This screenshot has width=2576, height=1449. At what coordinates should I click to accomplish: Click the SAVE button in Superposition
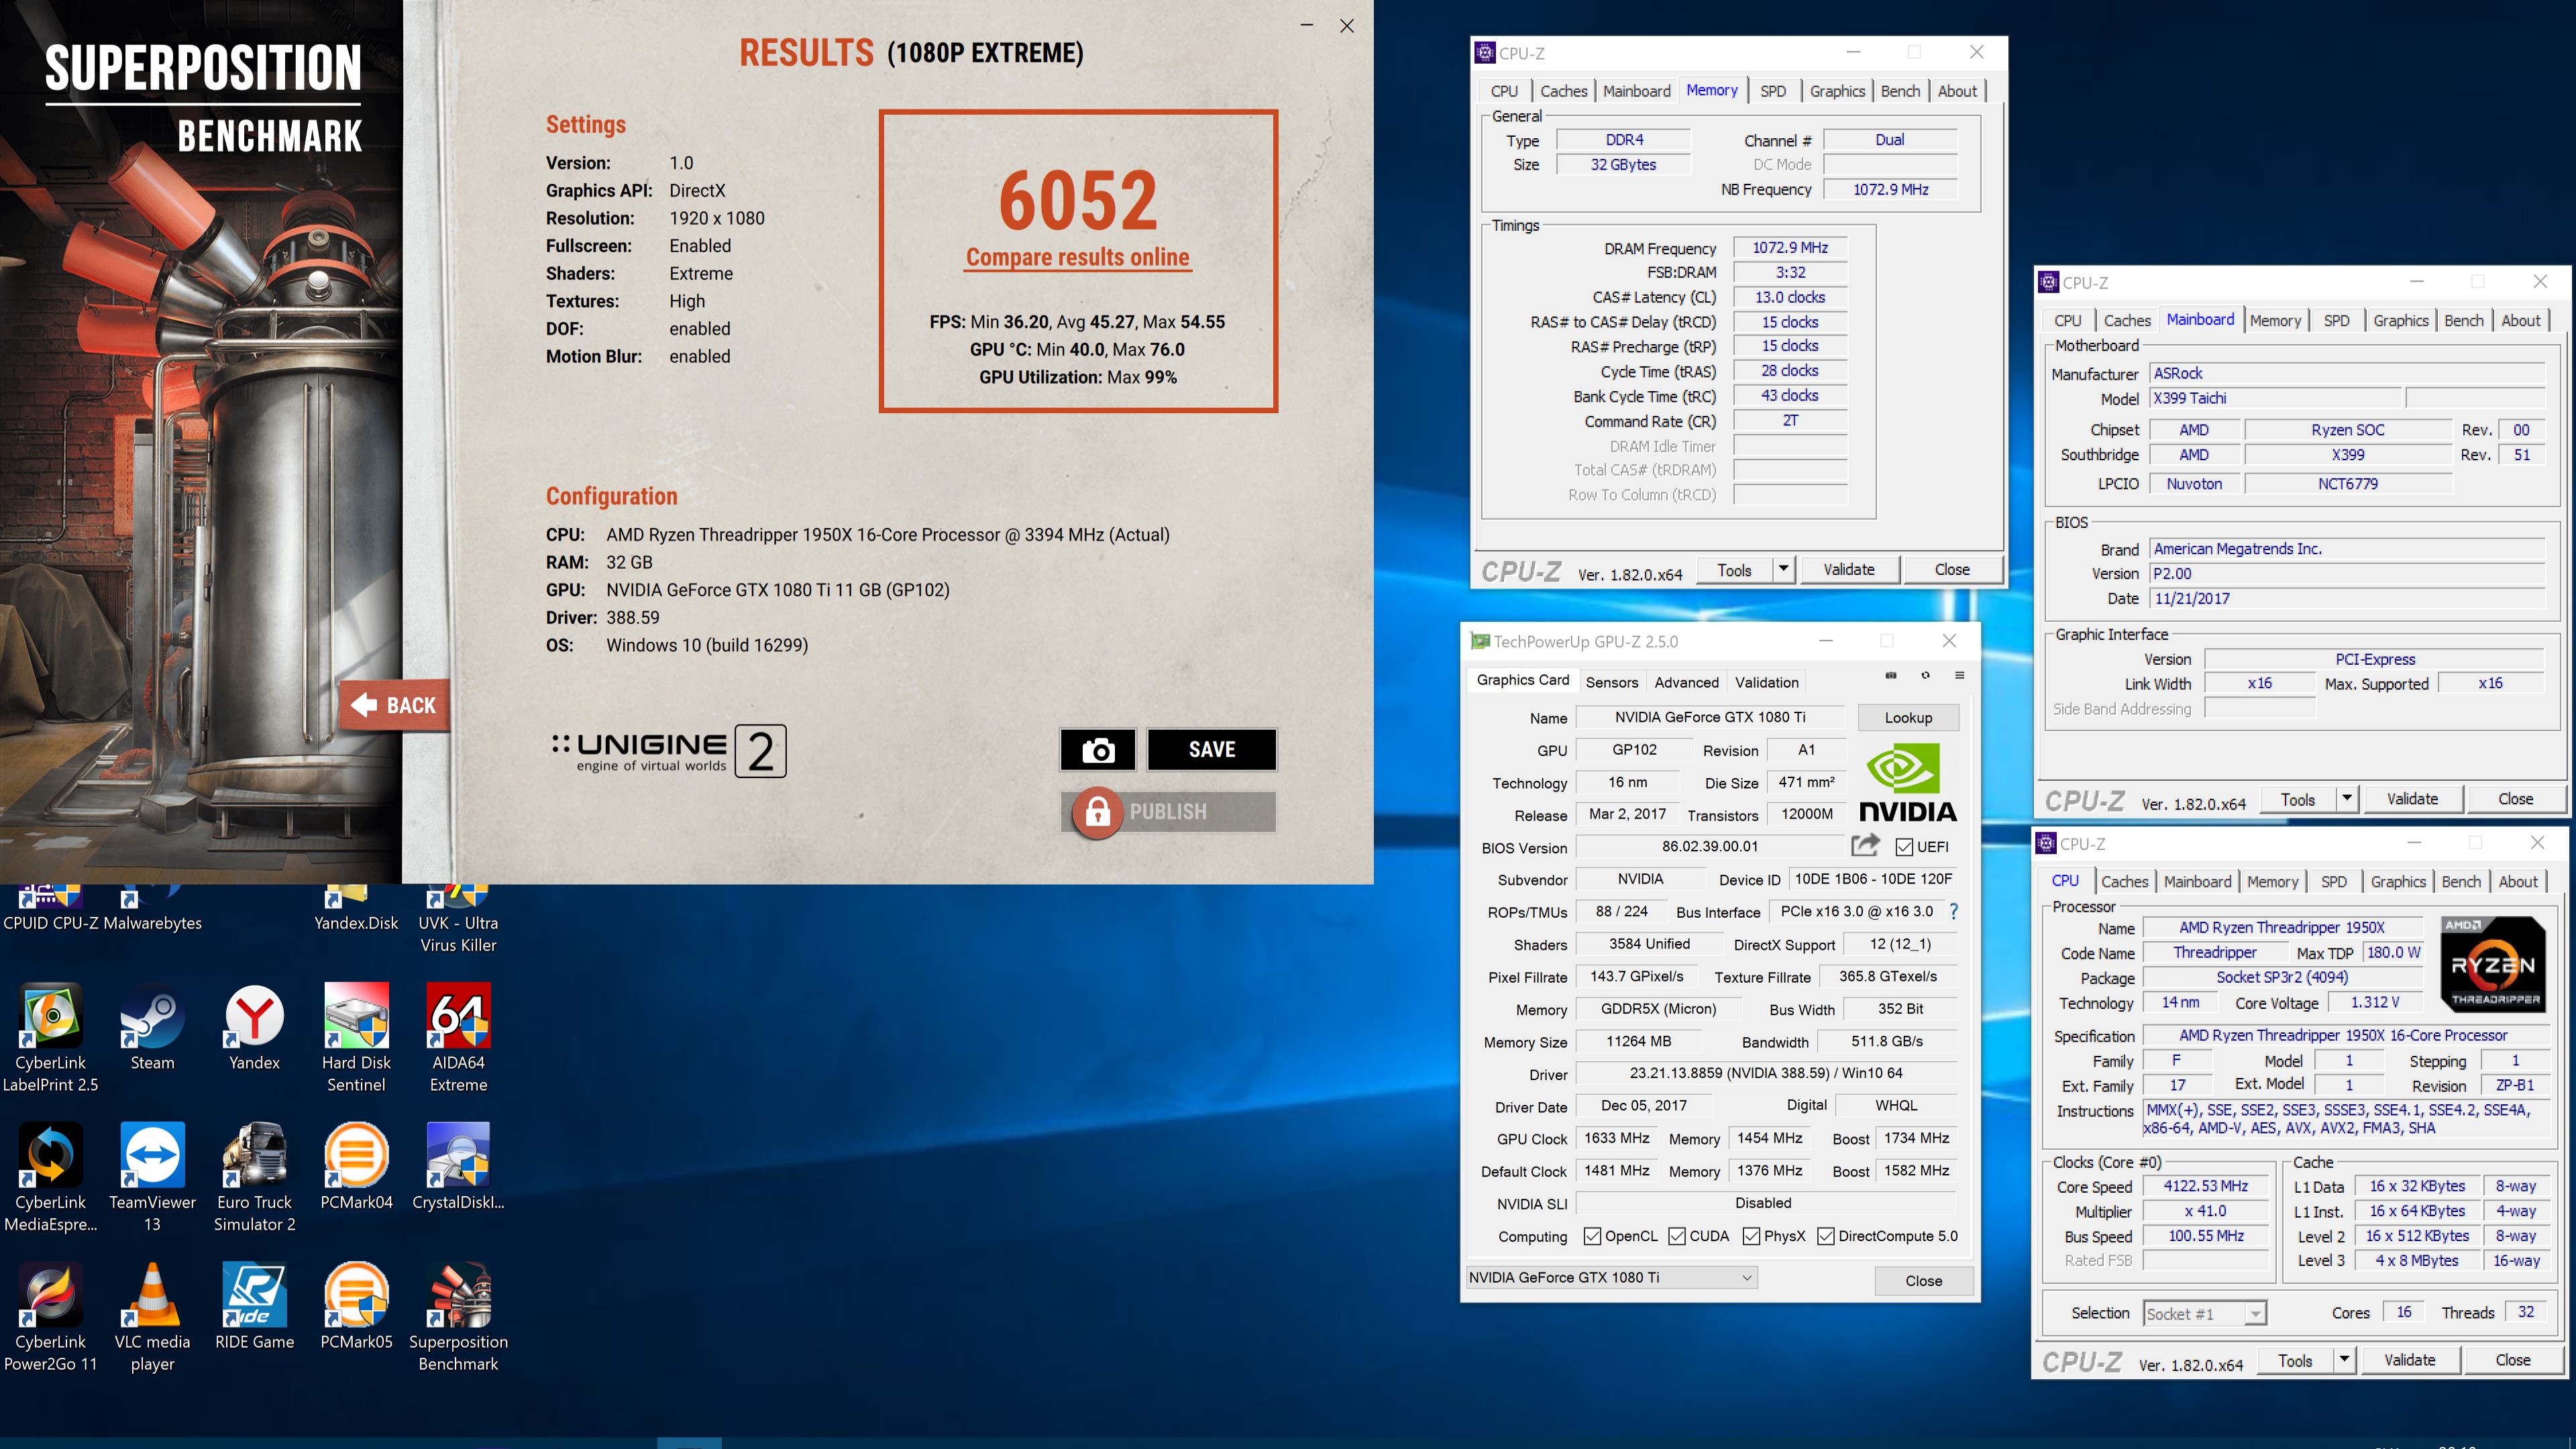coord(1211,750)
